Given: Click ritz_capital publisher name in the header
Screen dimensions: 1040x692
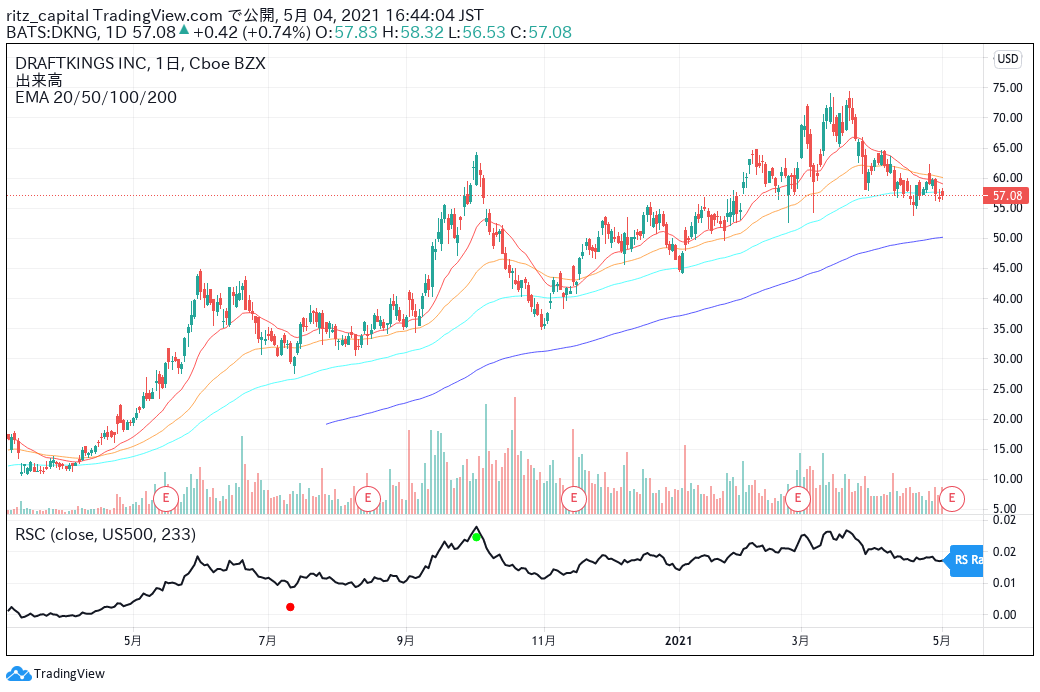Looking at the screenshot, I should (48, 15).
